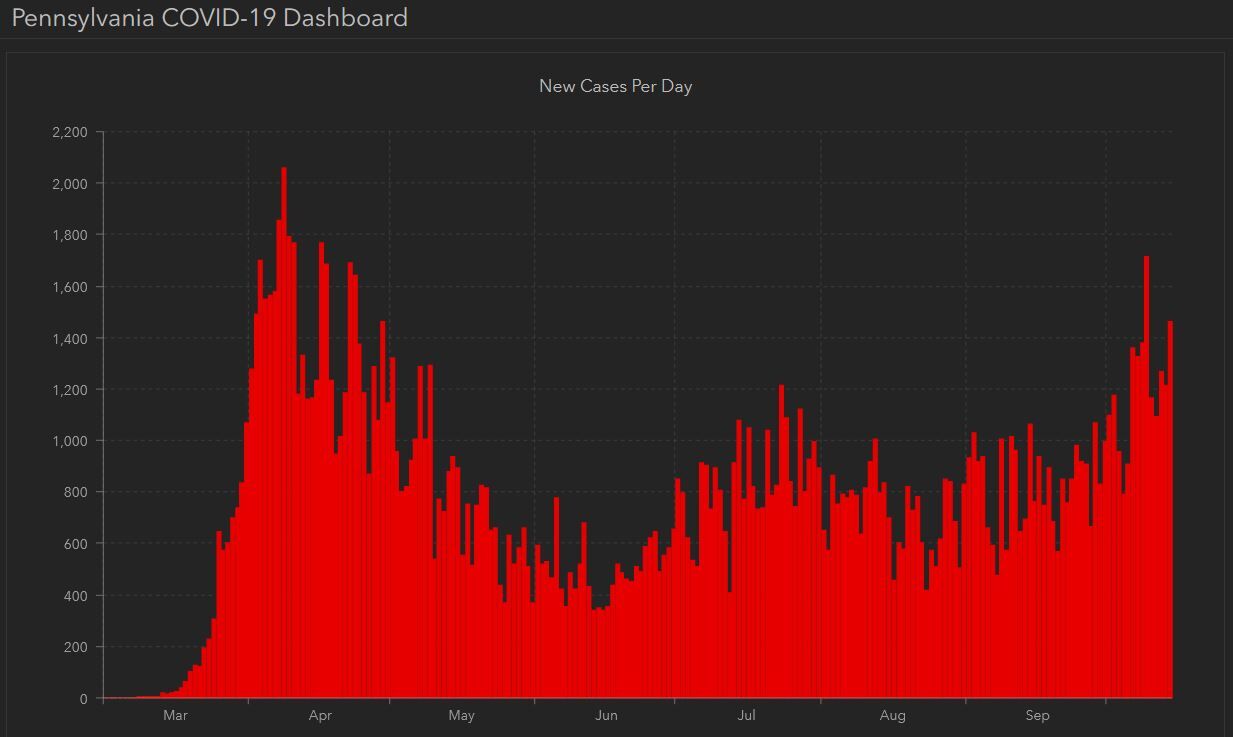Click the Jun x-axis label
The image size is (1233, 737).
[606, 716]
